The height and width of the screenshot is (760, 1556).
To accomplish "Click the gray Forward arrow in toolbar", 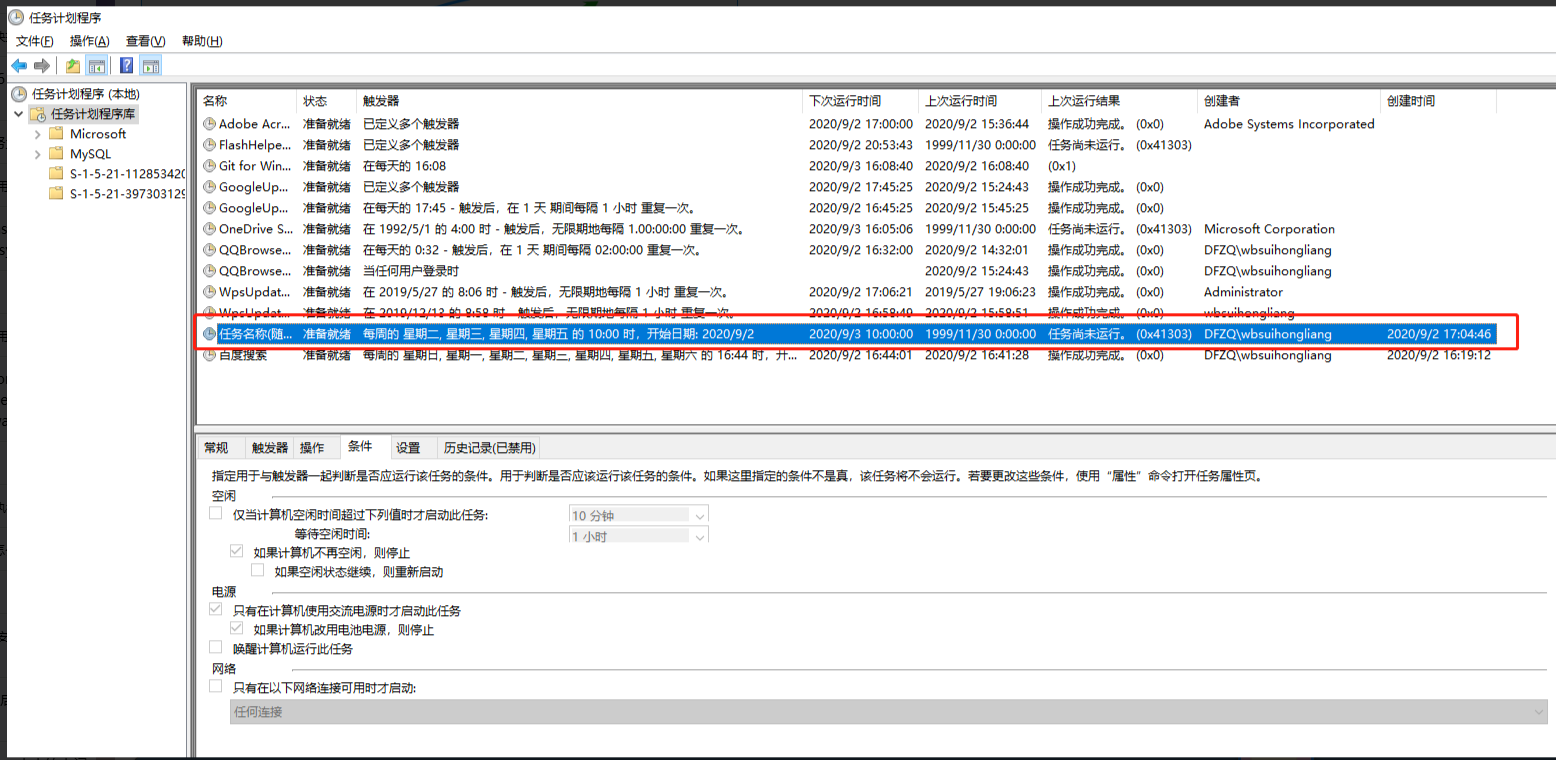I will 42,66.
